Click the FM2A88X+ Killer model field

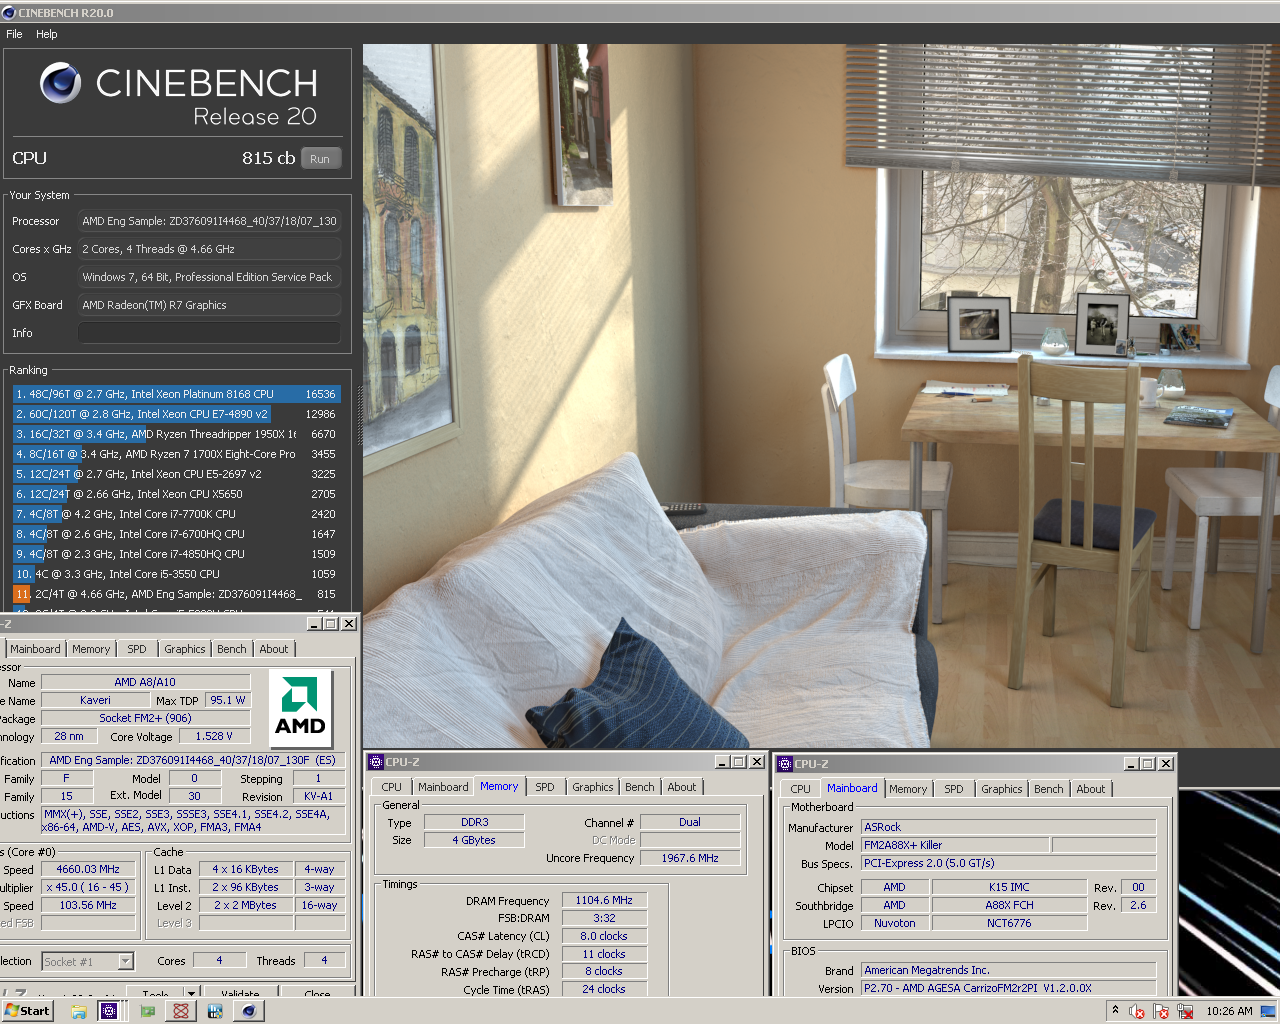click(954, 845)
